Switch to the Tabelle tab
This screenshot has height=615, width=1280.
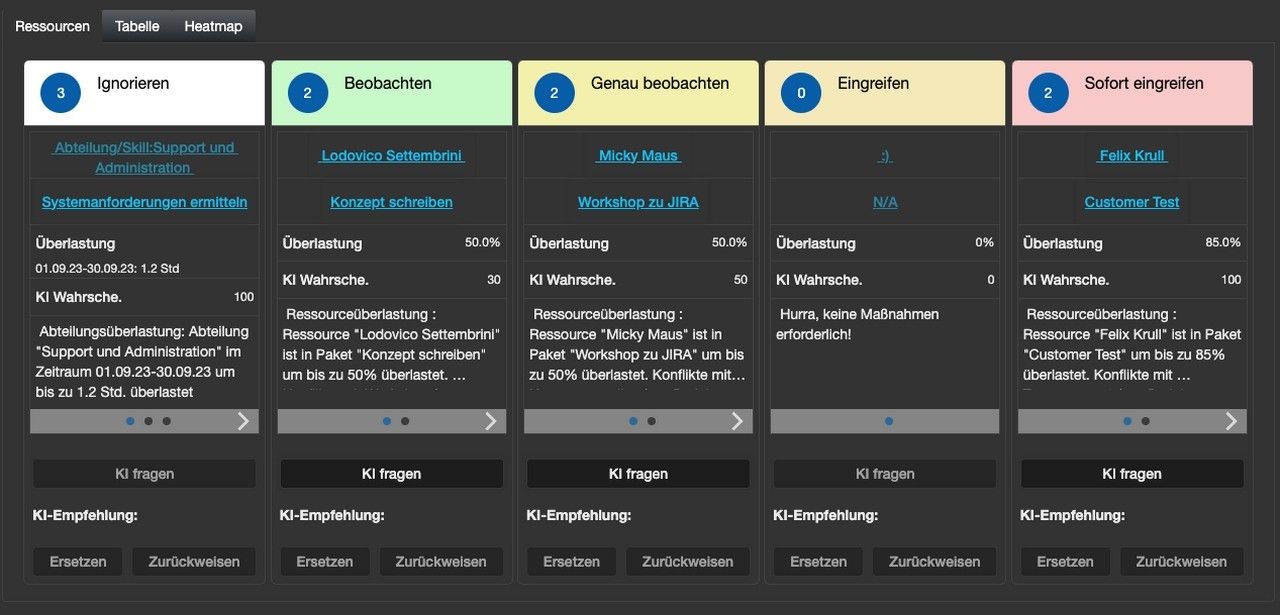pos(137,26)
